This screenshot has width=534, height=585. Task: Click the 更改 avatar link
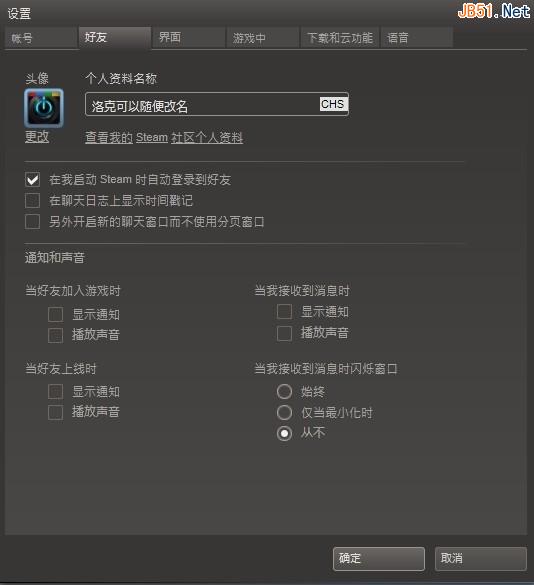point(37,137)
